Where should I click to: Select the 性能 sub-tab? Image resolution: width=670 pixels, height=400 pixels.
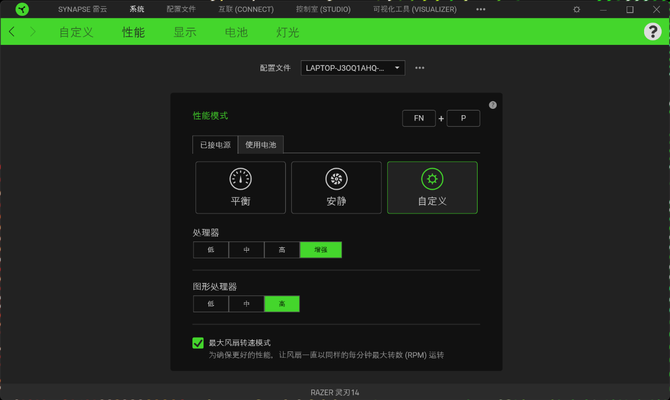133,32
